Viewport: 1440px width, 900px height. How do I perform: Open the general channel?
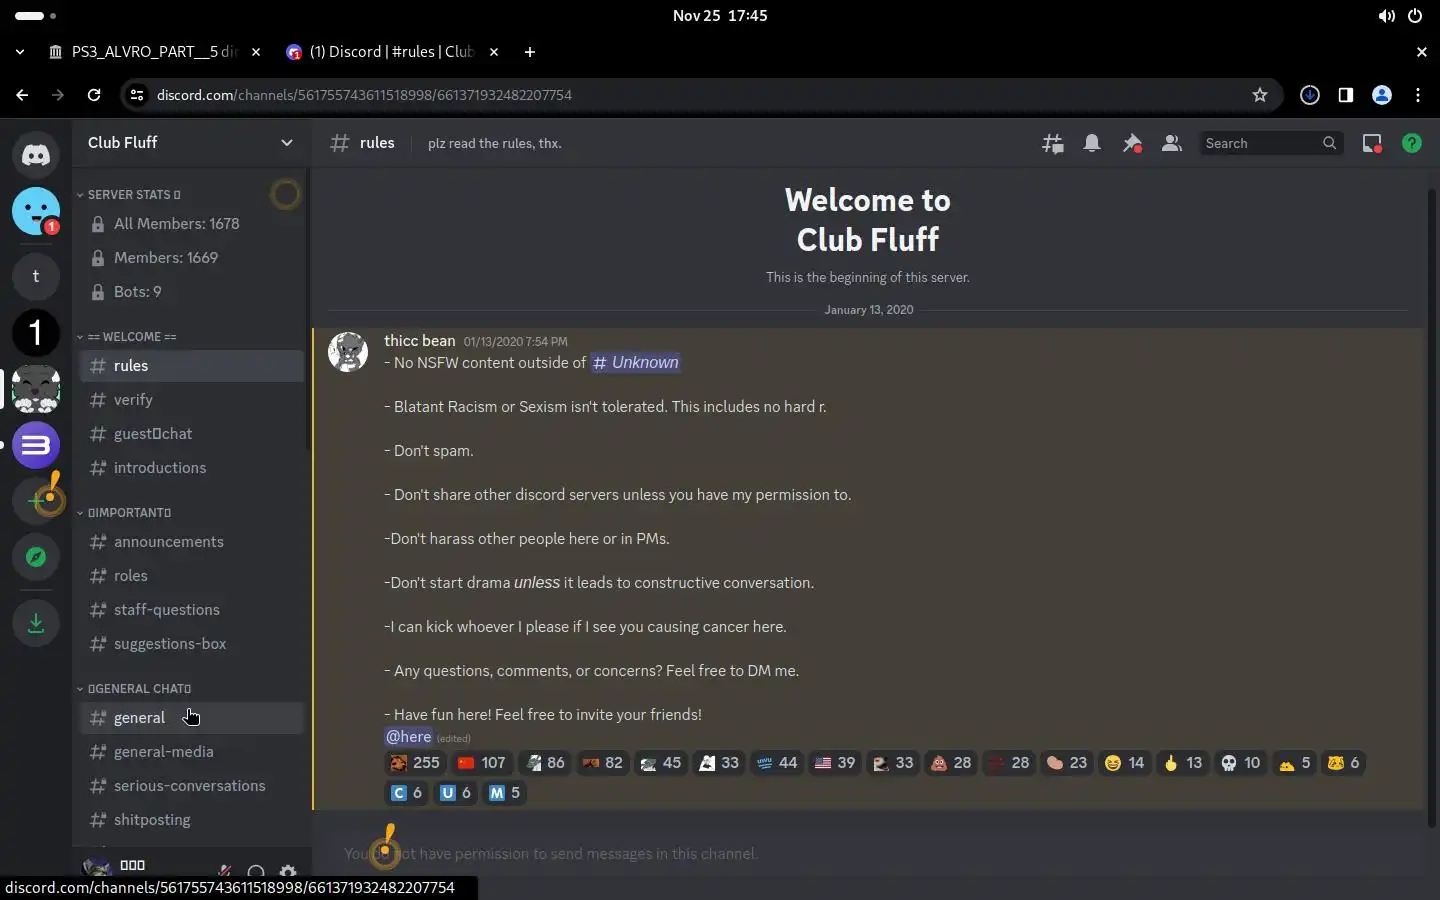(x=191, y=718)
